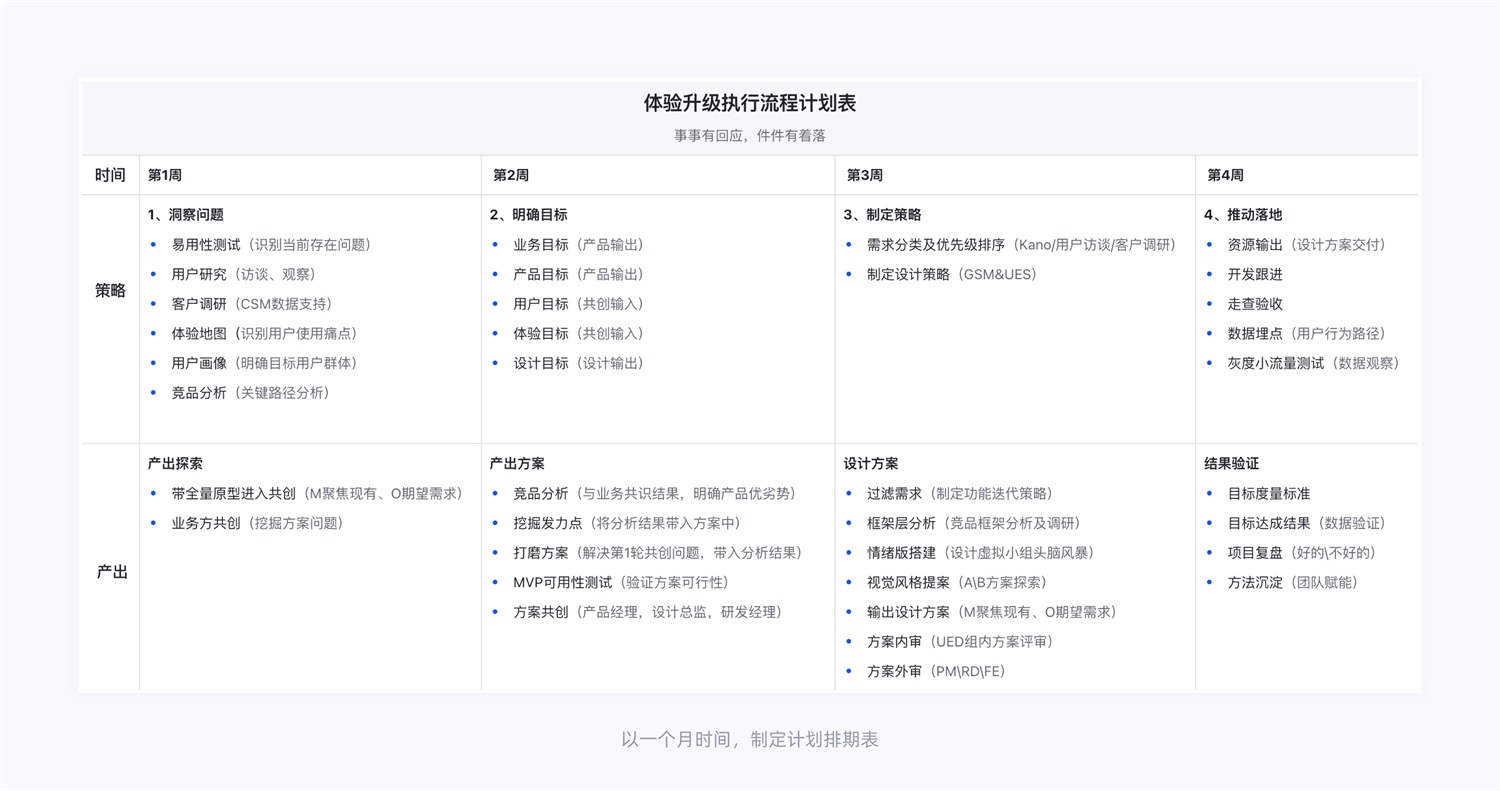Select the 第2周 column header
The height and width of the screenshot is (791, 1500).
point(510,174)
